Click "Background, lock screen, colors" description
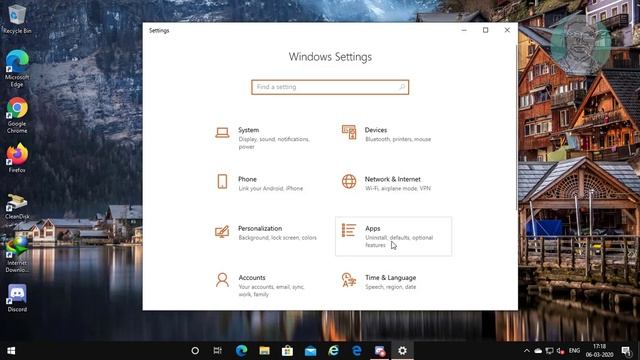This screenshot has height=360, width=640. pos(277,238)
